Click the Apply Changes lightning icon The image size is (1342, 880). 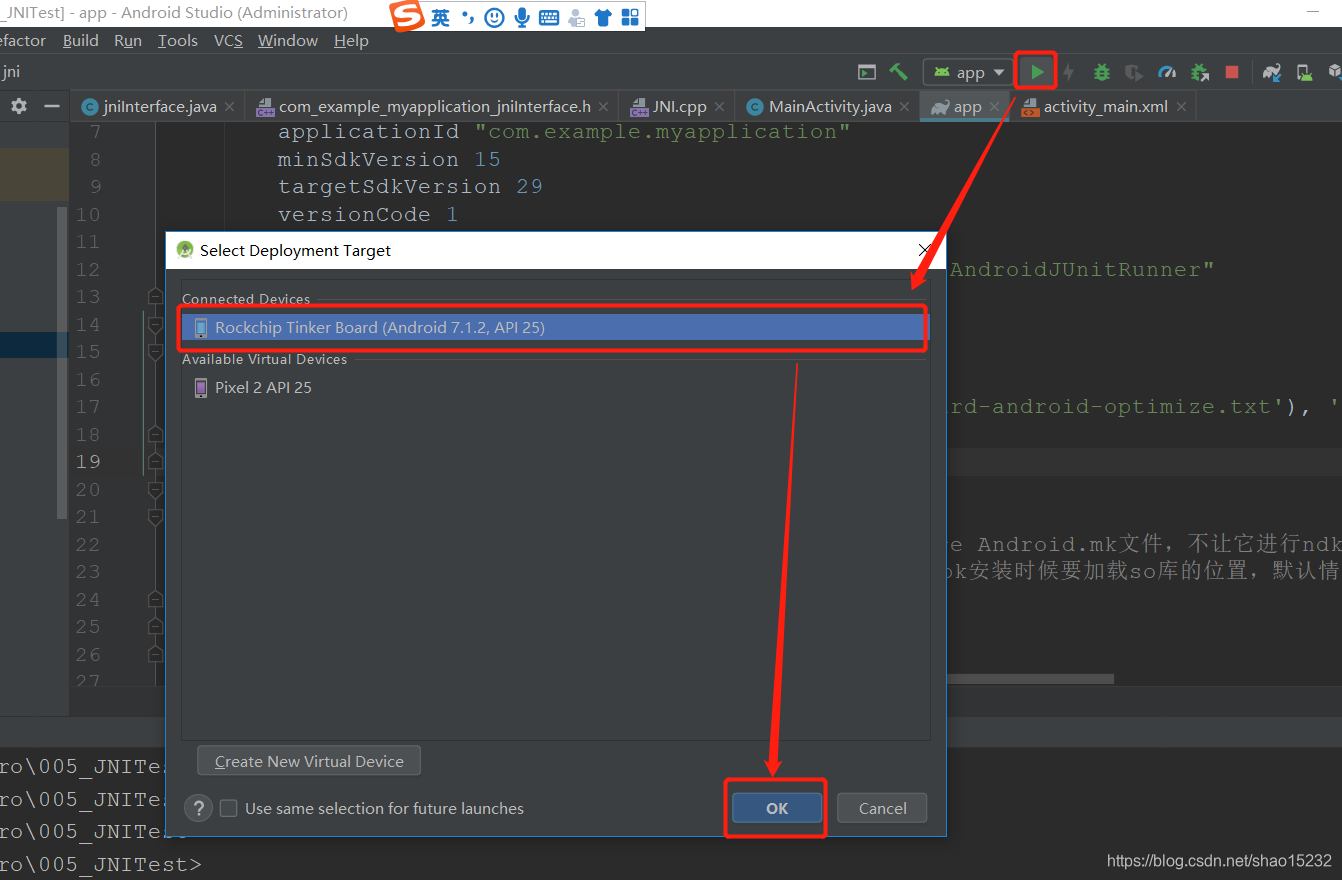tap(1069, 72)
